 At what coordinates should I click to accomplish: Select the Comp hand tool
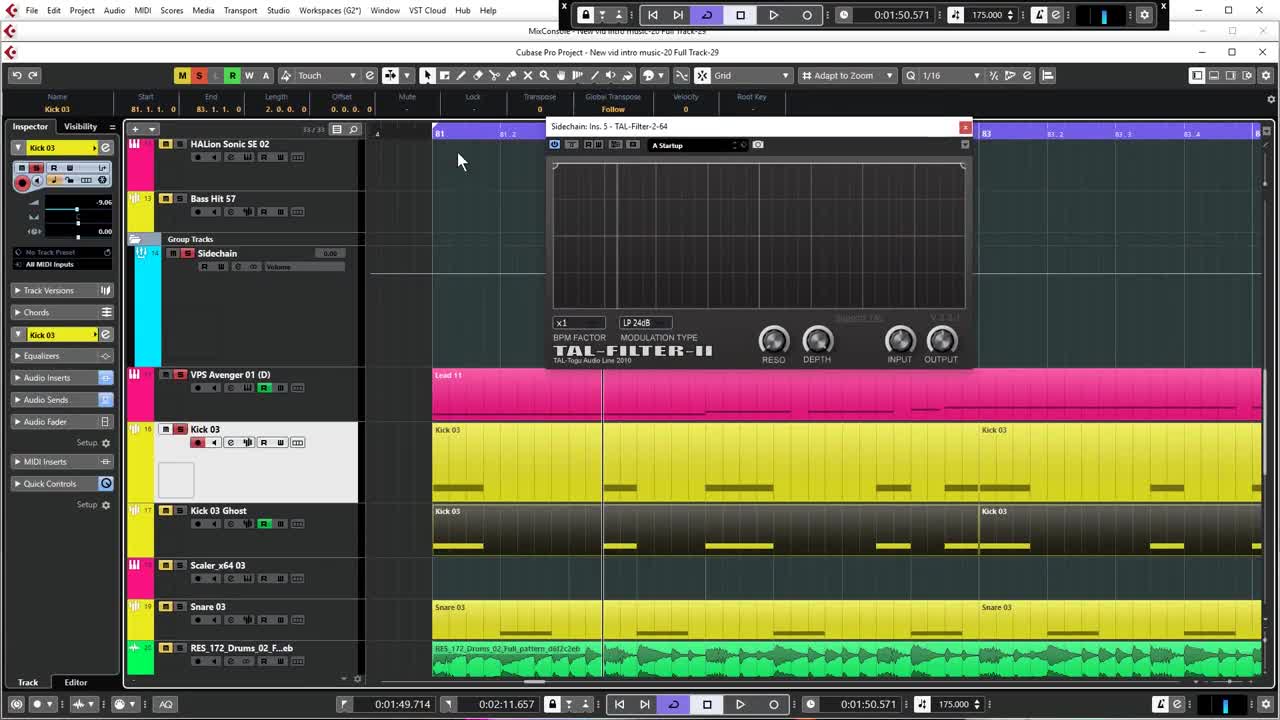tap(561, 75)
